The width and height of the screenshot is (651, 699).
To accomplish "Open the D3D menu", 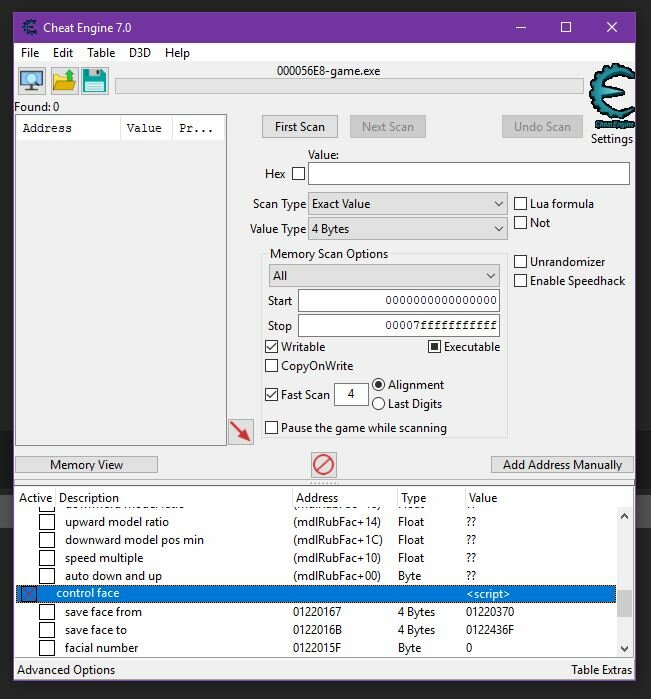I will click(x=140, y=53).
